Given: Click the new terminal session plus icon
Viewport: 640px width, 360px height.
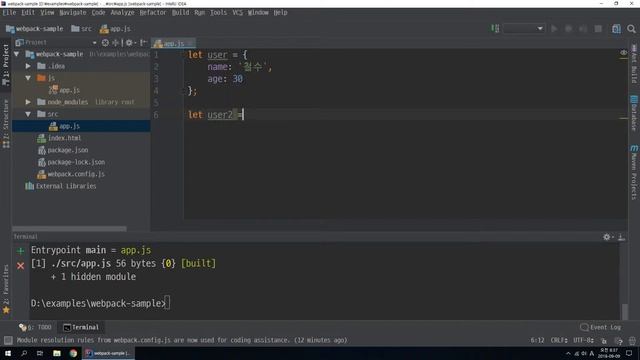Looking at the screenshot, I should pyautogui.click(x=20, y=251).
